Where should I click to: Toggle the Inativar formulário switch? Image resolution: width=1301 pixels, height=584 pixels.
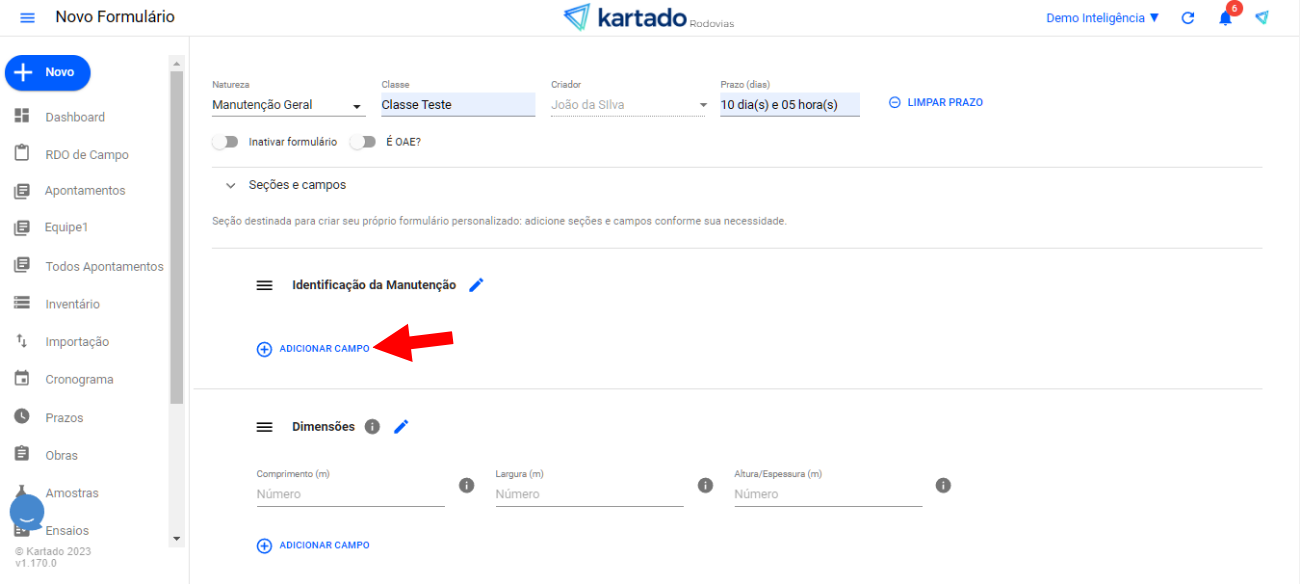(225, 142)
